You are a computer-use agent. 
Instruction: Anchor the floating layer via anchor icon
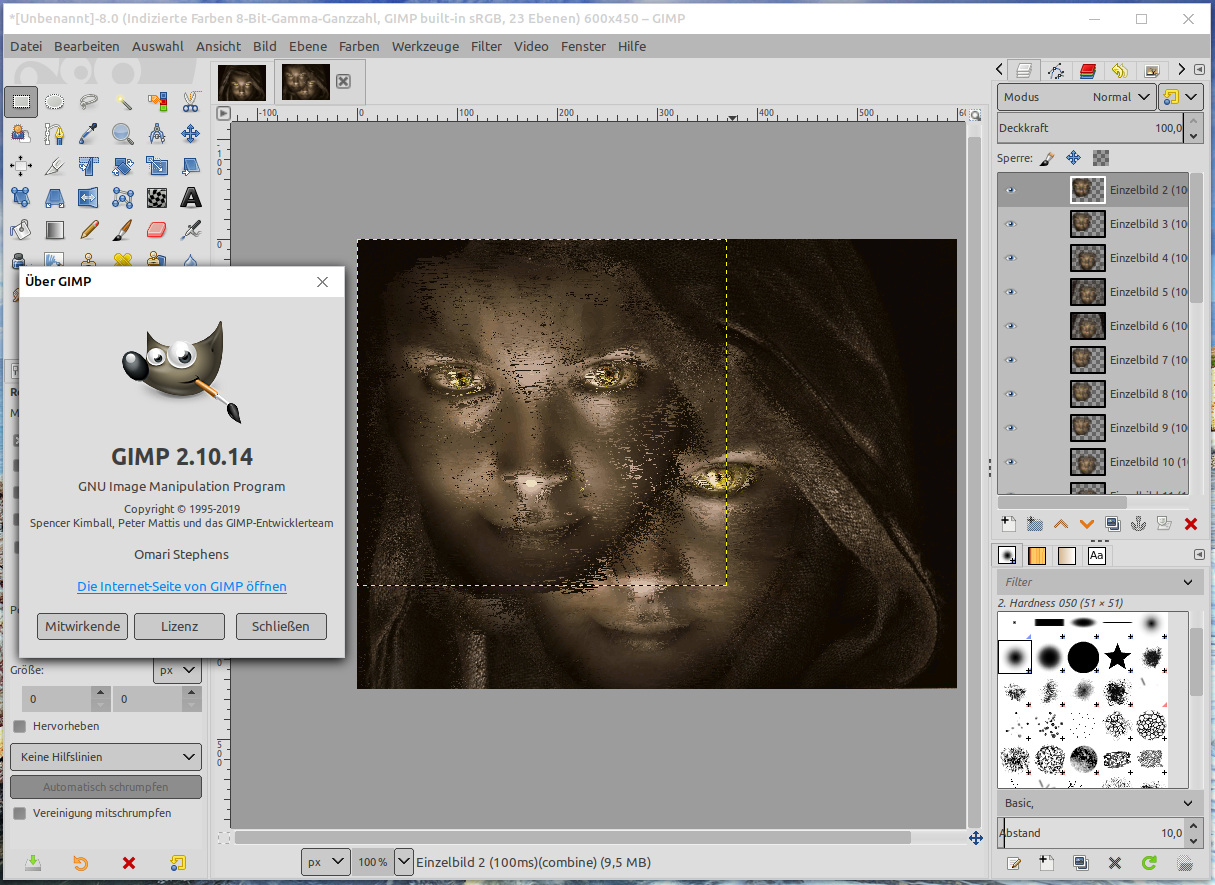(x=1138, y=524)
